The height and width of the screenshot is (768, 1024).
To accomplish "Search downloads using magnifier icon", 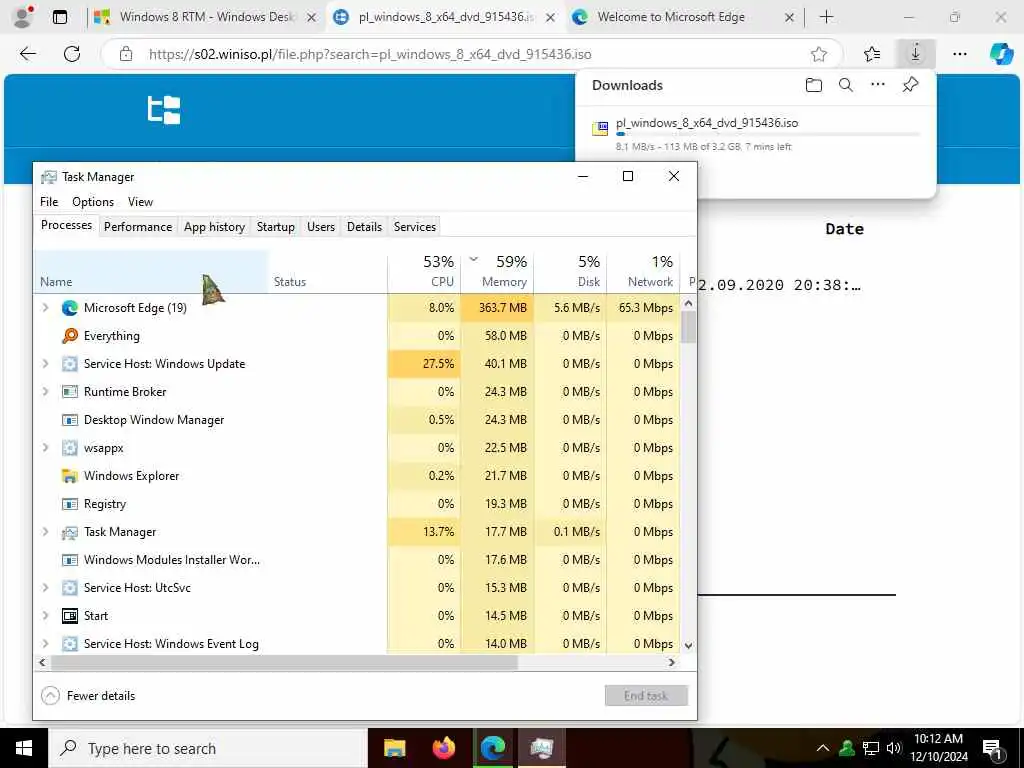I will pos(846,85).
